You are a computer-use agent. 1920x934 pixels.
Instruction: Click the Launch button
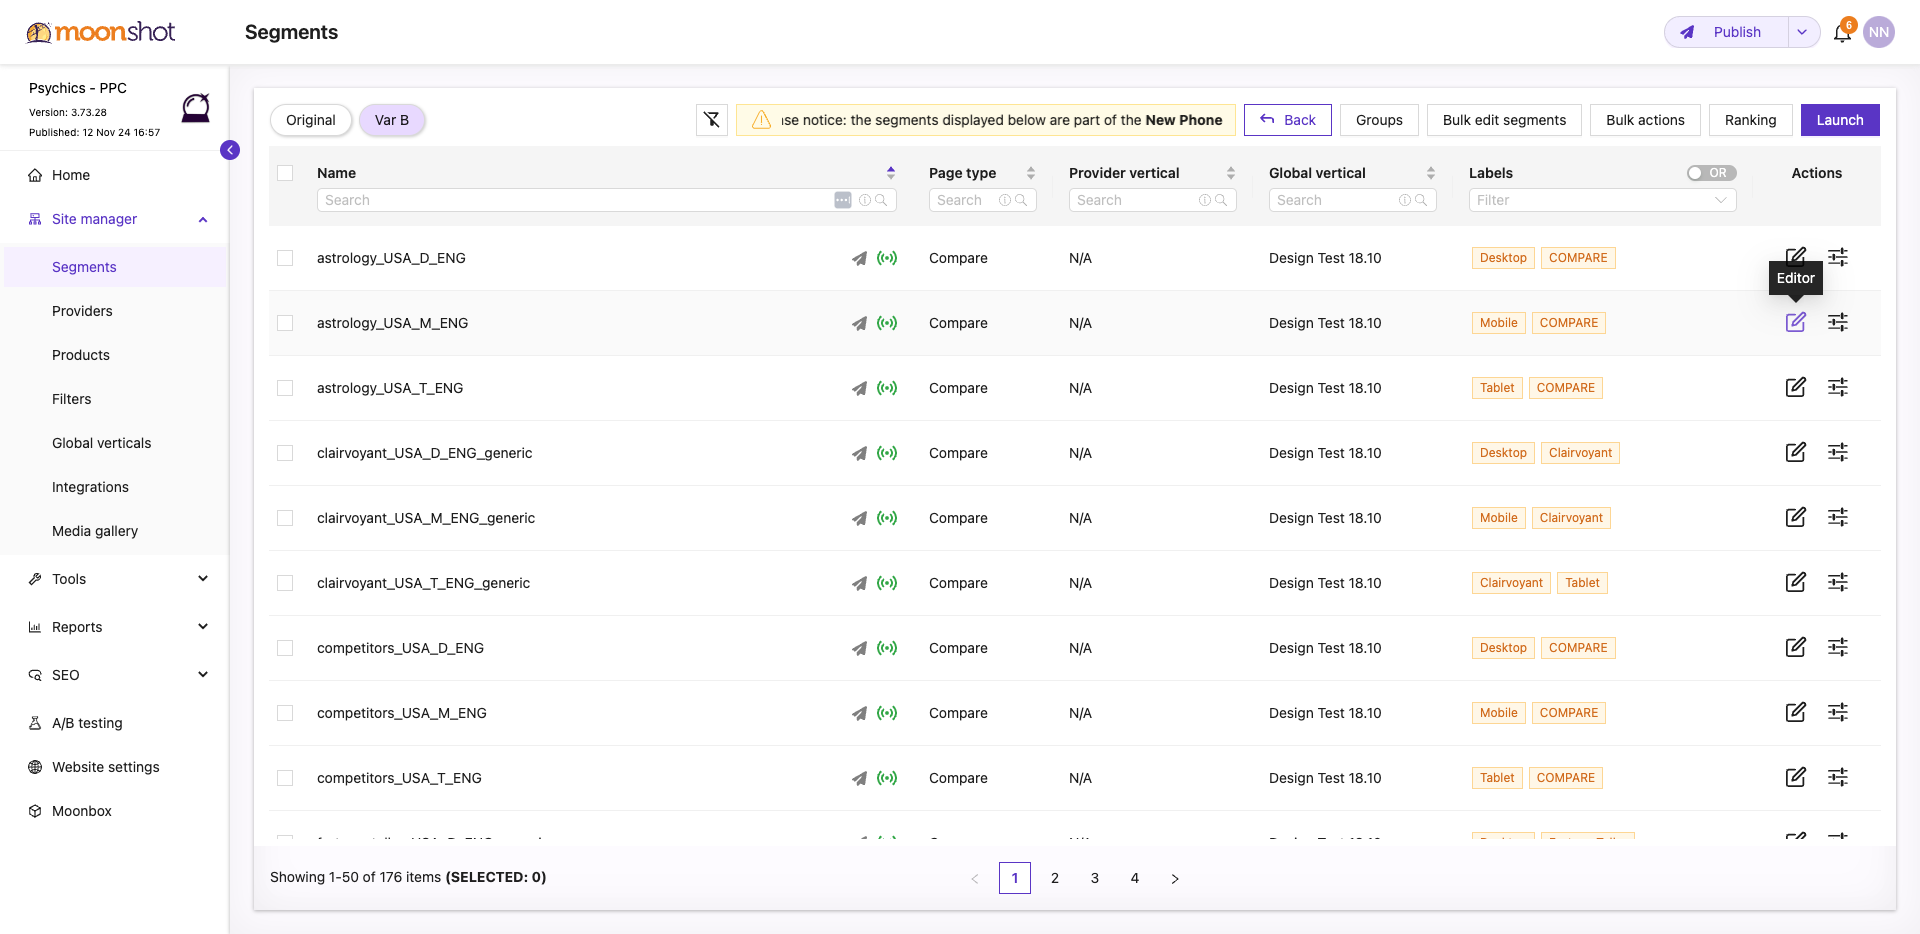1840,120
